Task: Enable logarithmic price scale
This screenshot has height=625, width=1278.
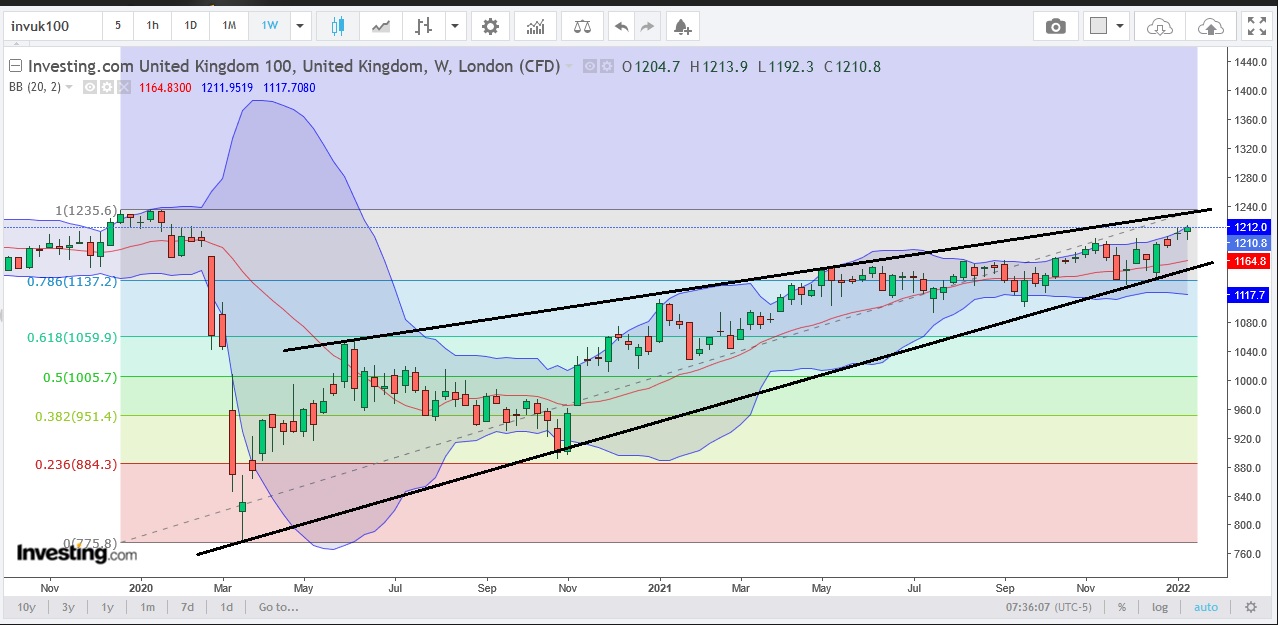Action: 1159,607
